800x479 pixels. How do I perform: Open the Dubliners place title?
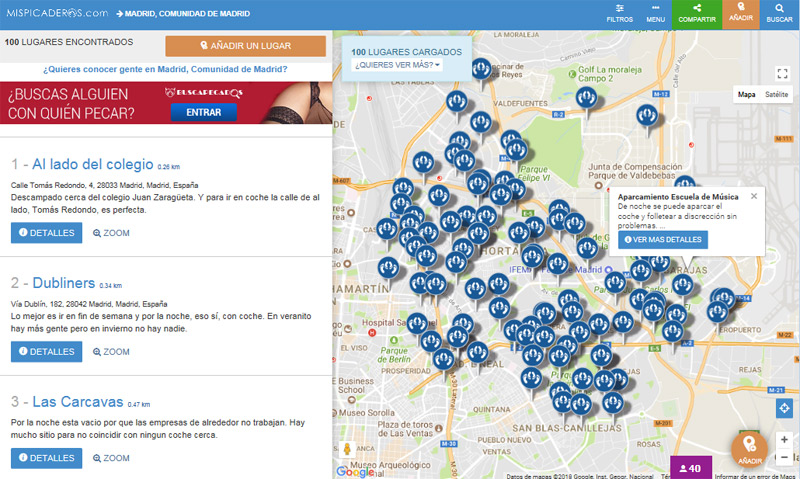pos(64,283)
